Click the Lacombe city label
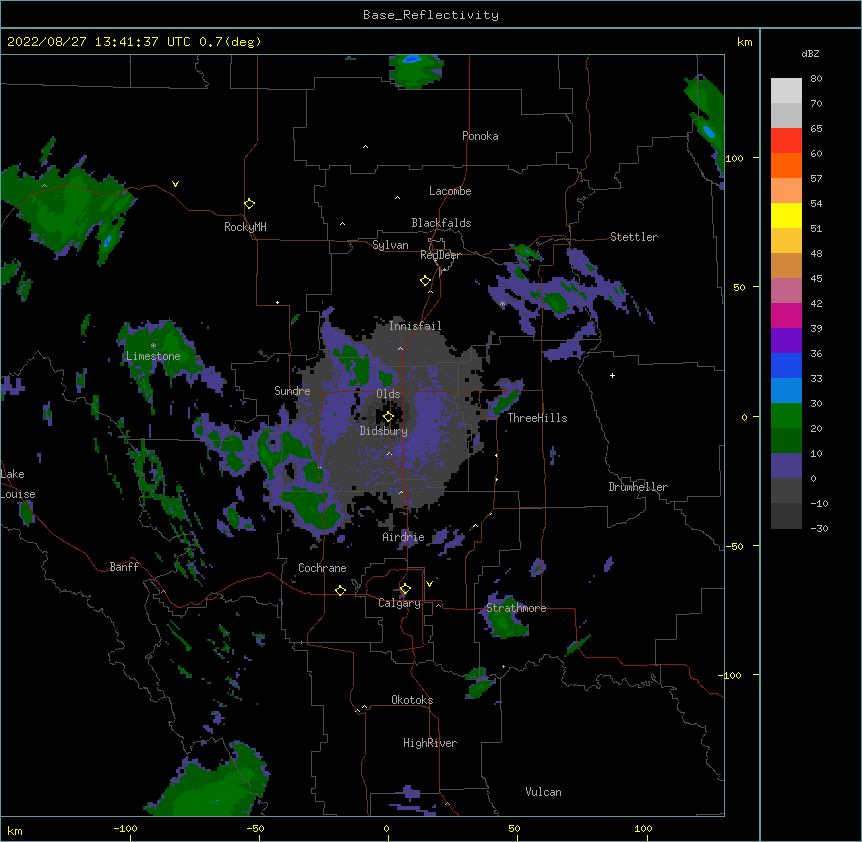Viewport: 862px width, 842px height. 450,191
